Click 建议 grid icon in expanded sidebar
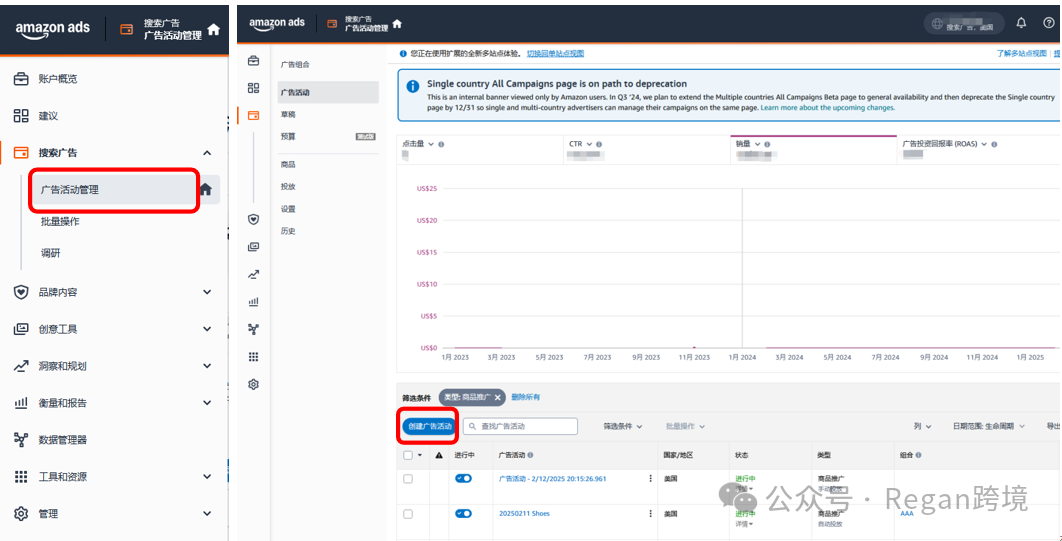 [21, 116]
